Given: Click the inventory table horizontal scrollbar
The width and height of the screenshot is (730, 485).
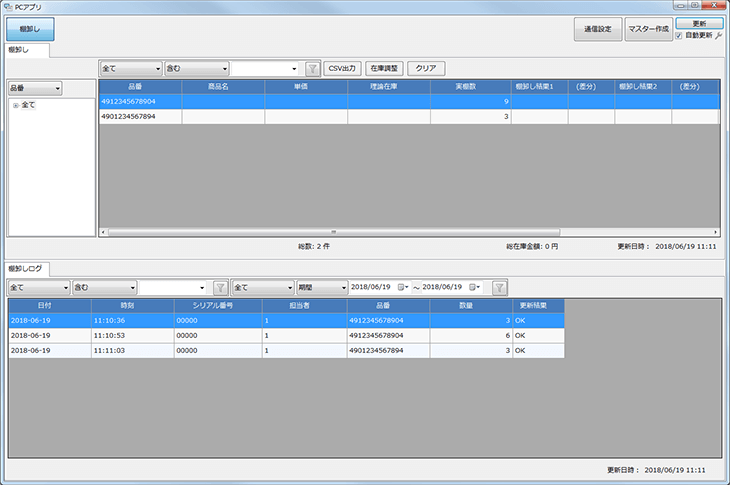Looking at the screenshot, I should (400, 232).
